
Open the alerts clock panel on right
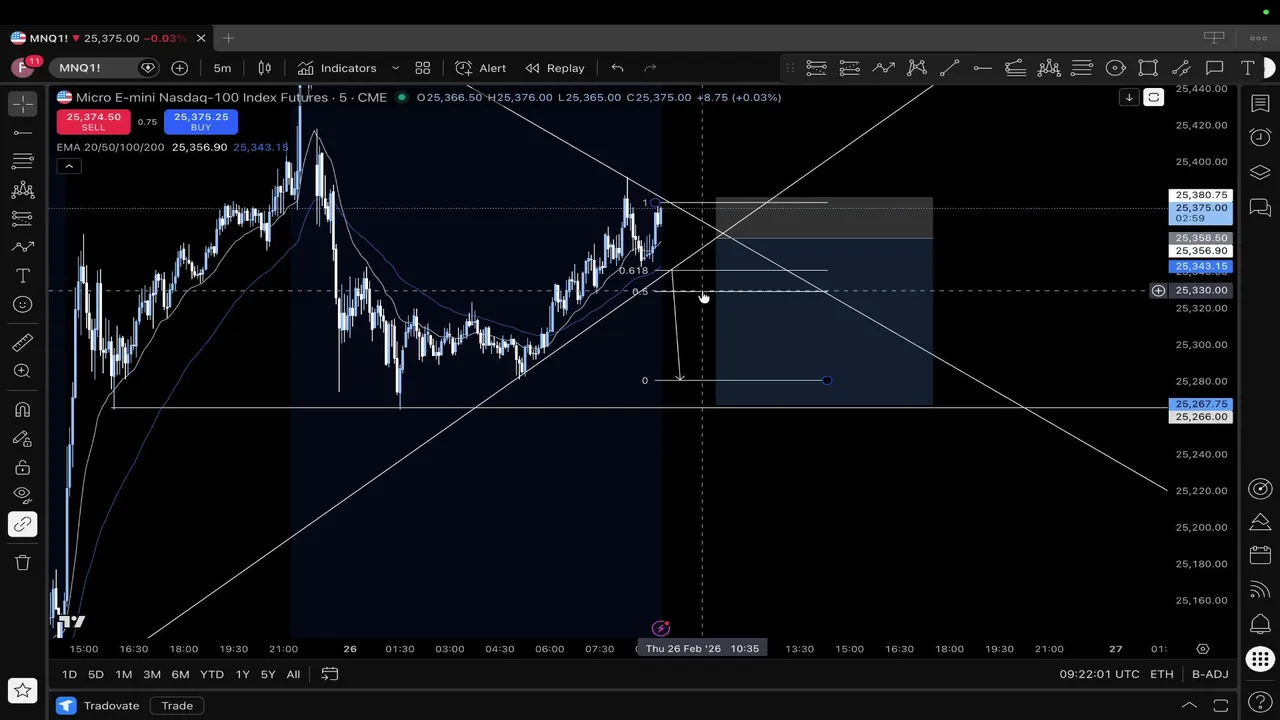tap(1260, 137)
